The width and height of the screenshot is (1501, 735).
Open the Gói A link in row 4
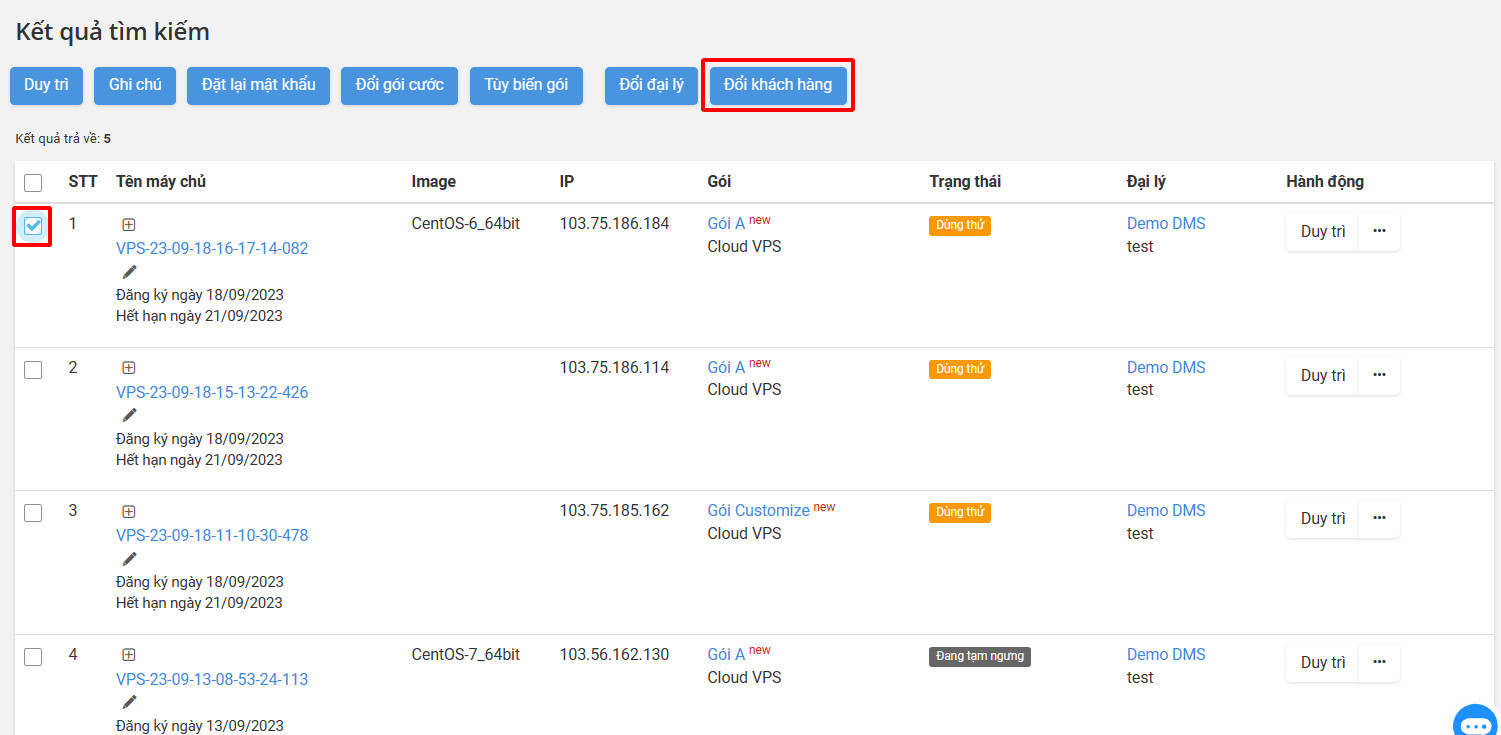coord(726,654)
